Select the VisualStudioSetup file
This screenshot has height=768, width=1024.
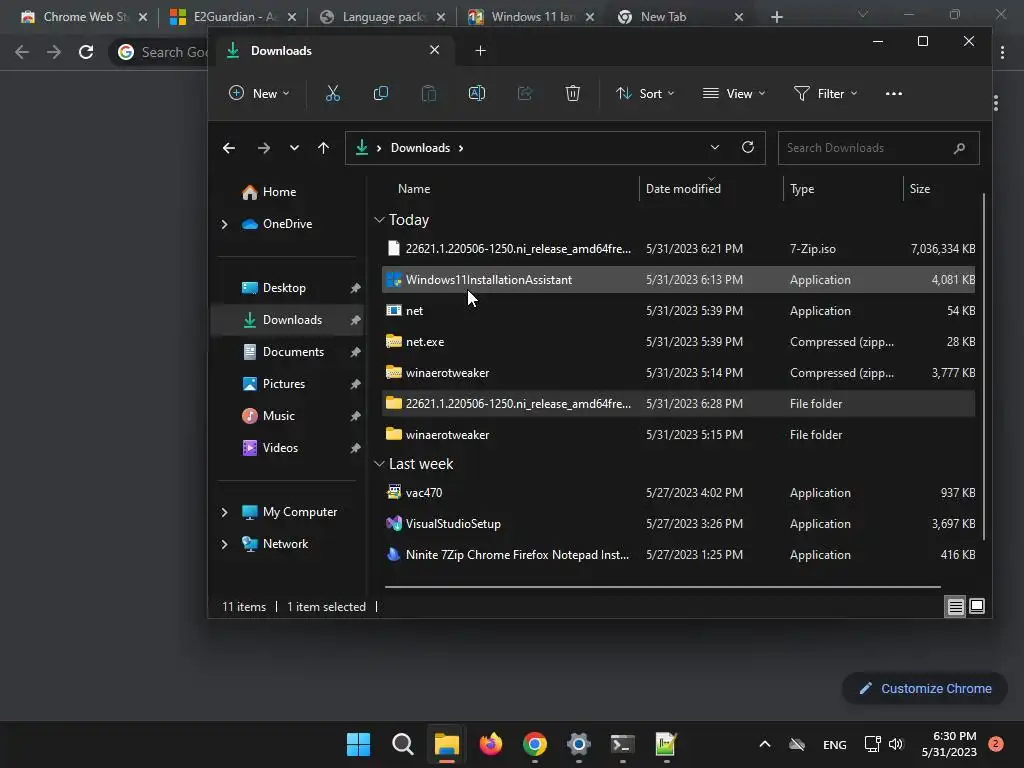point(679,524)
